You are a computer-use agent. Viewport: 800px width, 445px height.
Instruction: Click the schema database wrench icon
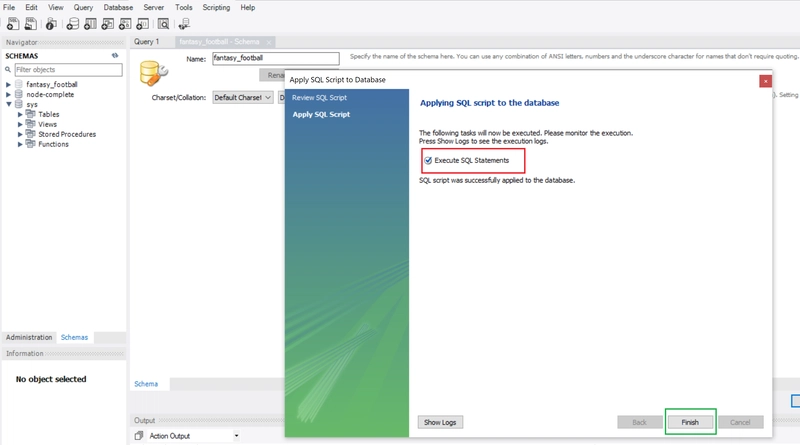(x=153, y=73)
